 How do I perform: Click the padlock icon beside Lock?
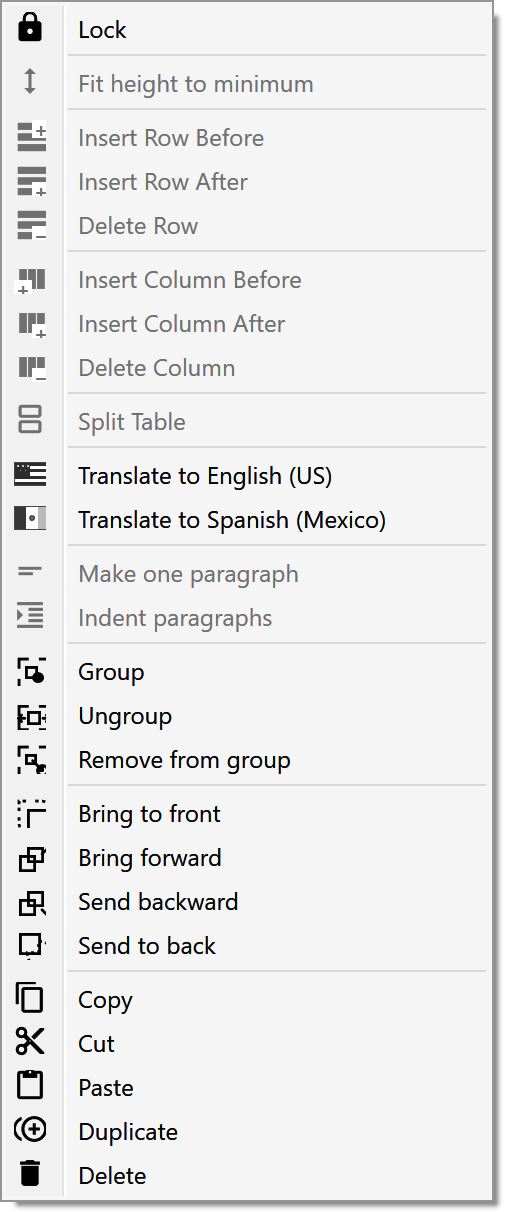31,29
